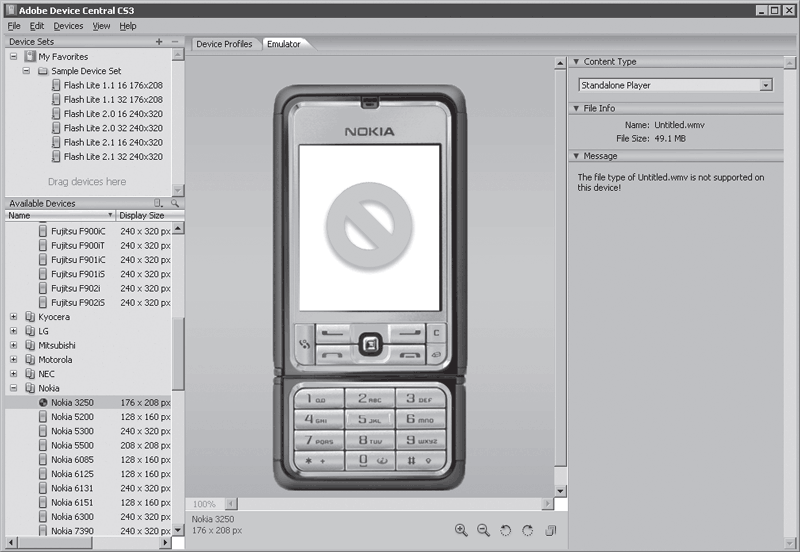This screenshot has height=552, width=800.
Task: Click the phone's end call key
Action: (x=408, y=355)
